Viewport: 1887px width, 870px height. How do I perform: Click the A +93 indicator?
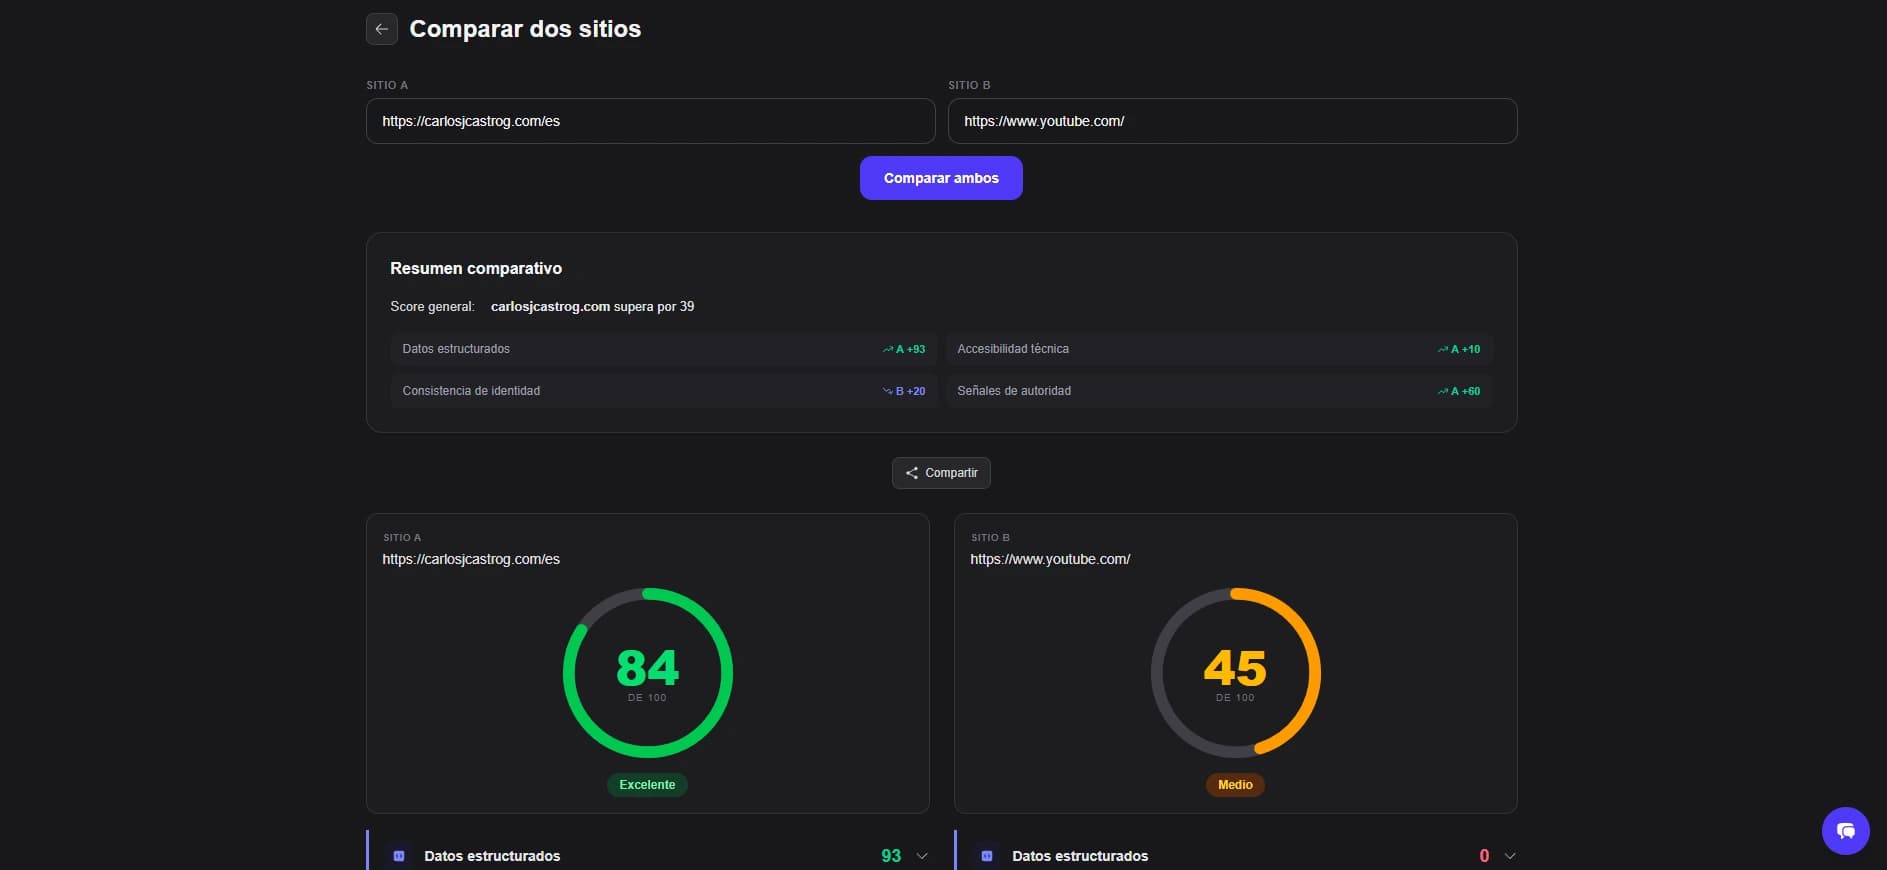(x=904, y=349)
